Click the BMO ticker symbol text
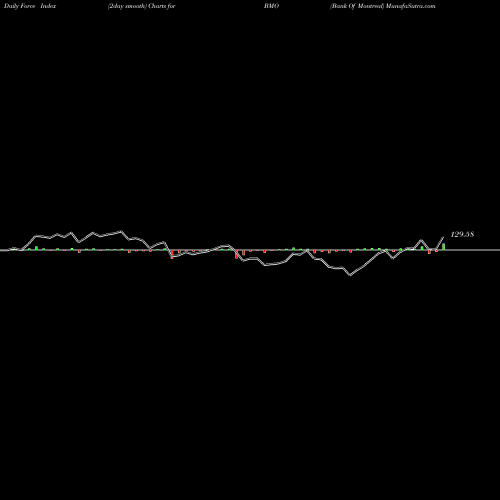The image size is (500, 500). [x=271, y=6]
